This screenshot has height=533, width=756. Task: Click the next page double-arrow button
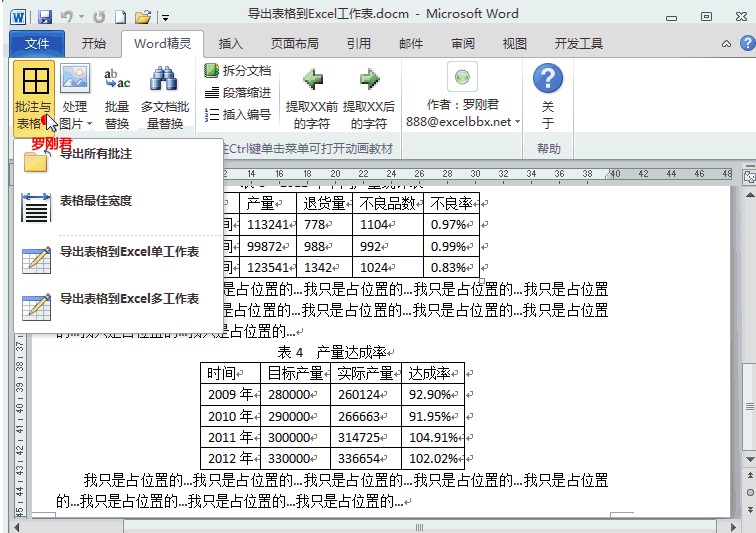pyautogui.click(x=750, y=509)
